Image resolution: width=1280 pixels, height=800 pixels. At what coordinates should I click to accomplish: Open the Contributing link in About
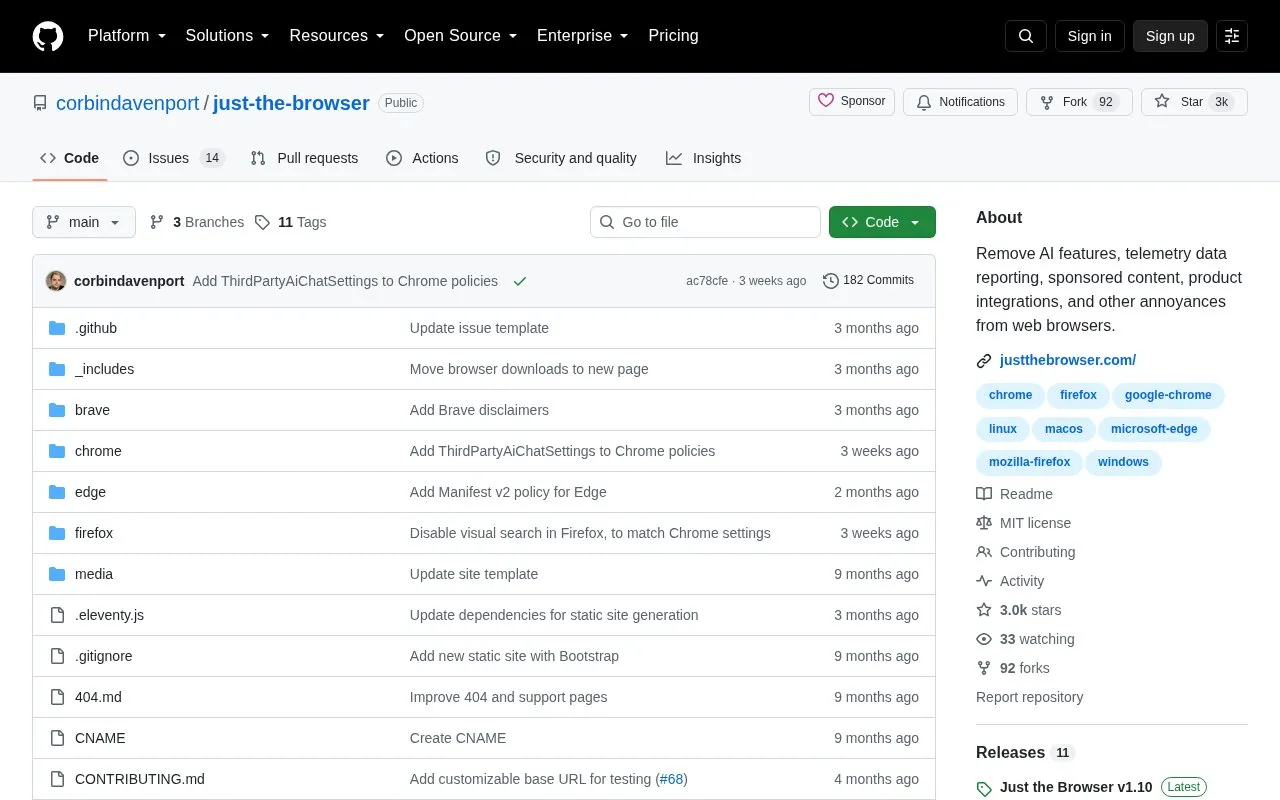point(1026,552)
